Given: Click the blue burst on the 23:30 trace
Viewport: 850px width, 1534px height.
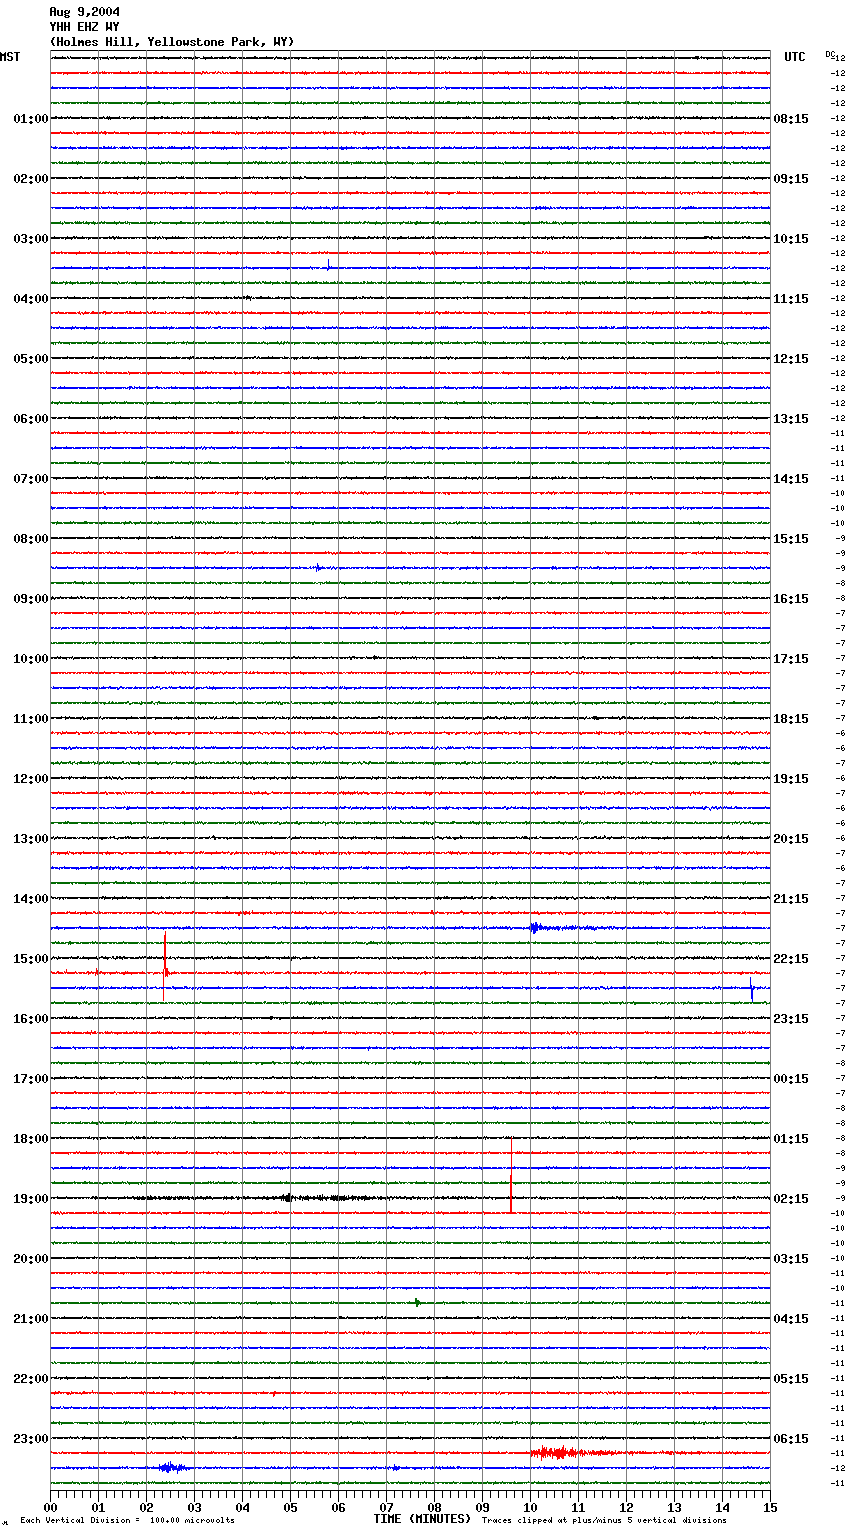Looking at the screenshot, I should 171,1467.
